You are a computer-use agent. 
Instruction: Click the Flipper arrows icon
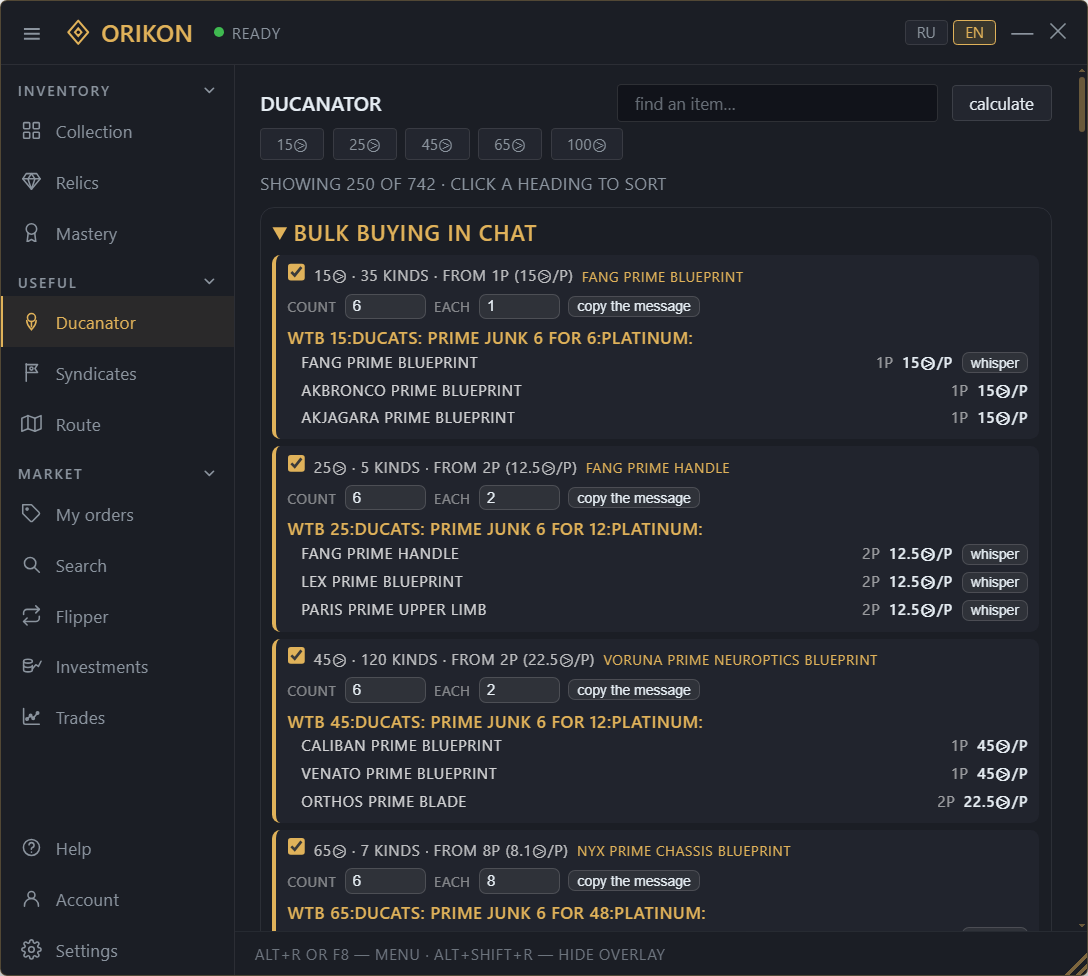coord(31,616)
